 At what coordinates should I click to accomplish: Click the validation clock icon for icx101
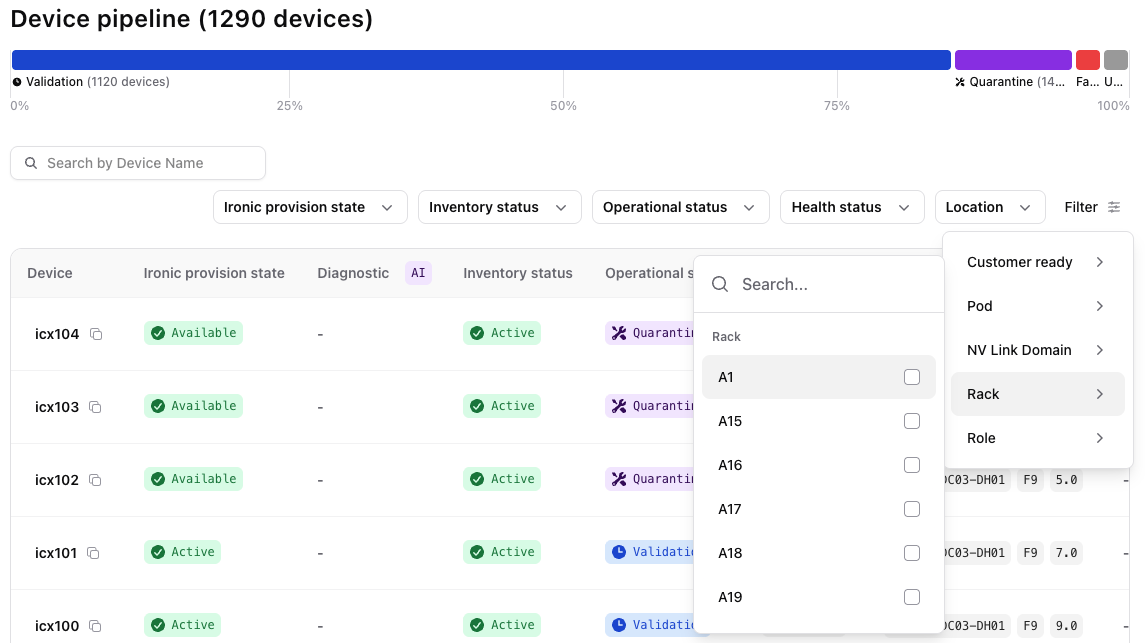click(619, 552)
